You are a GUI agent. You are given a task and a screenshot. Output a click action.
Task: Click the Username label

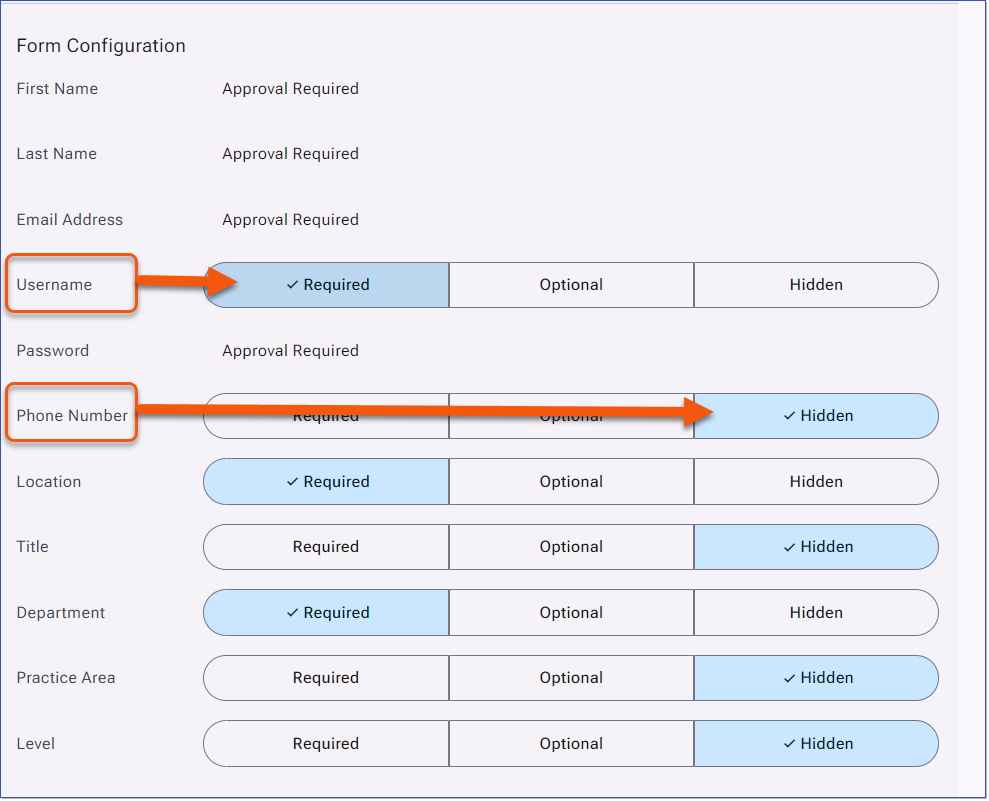coord(54,285)
